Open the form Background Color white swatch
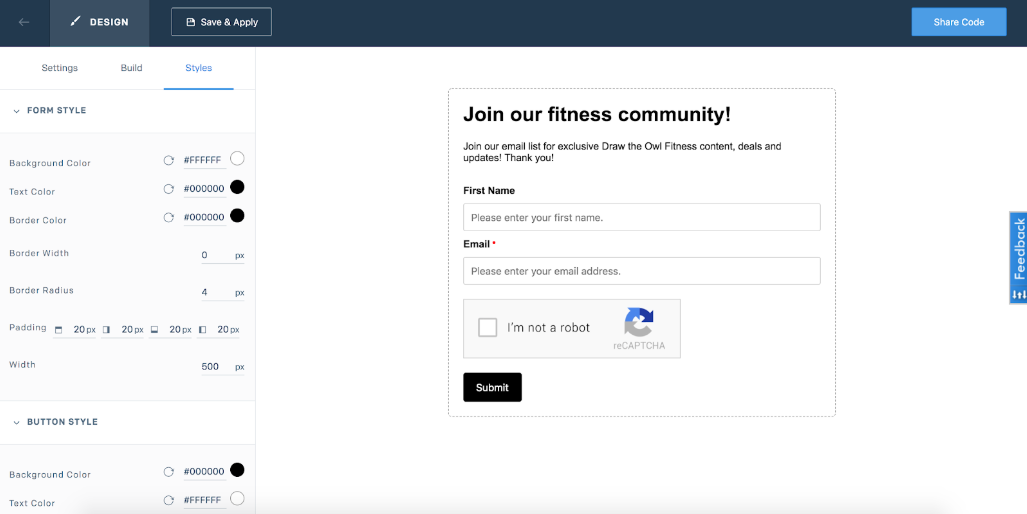Image resolution: width=1027 pixels, height=514 pixels. pos(237,158)
